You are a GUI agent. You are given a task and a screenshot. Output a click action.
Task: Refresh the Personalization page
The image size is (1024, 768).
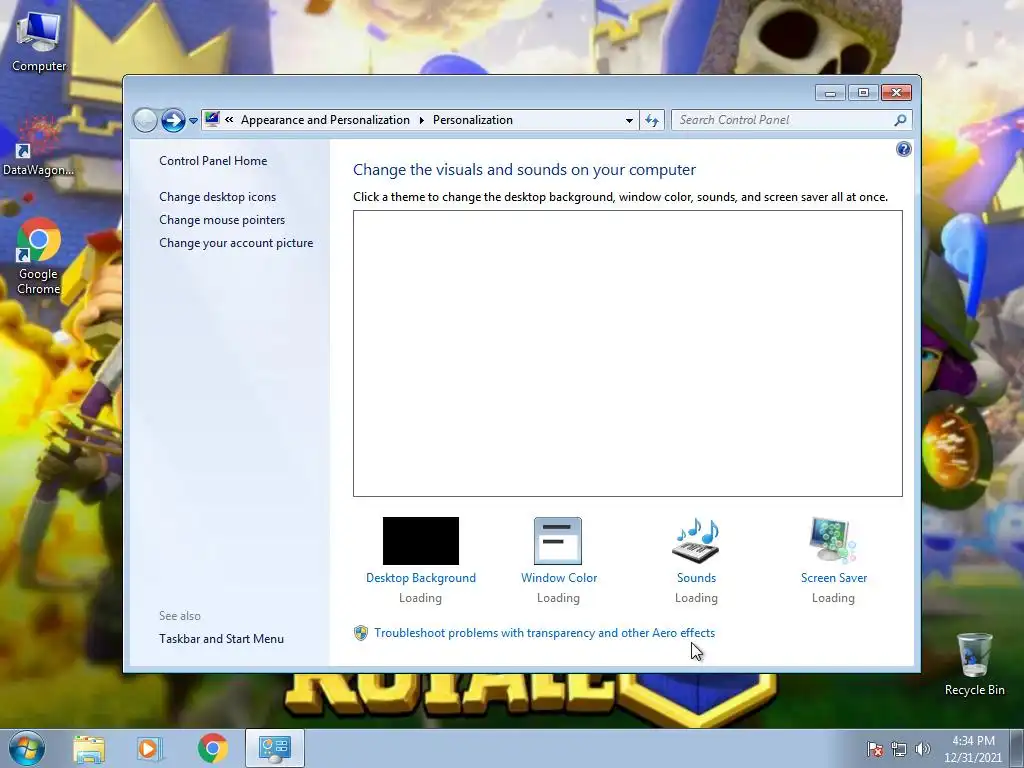pyautogui.click(x=652, y=120)
